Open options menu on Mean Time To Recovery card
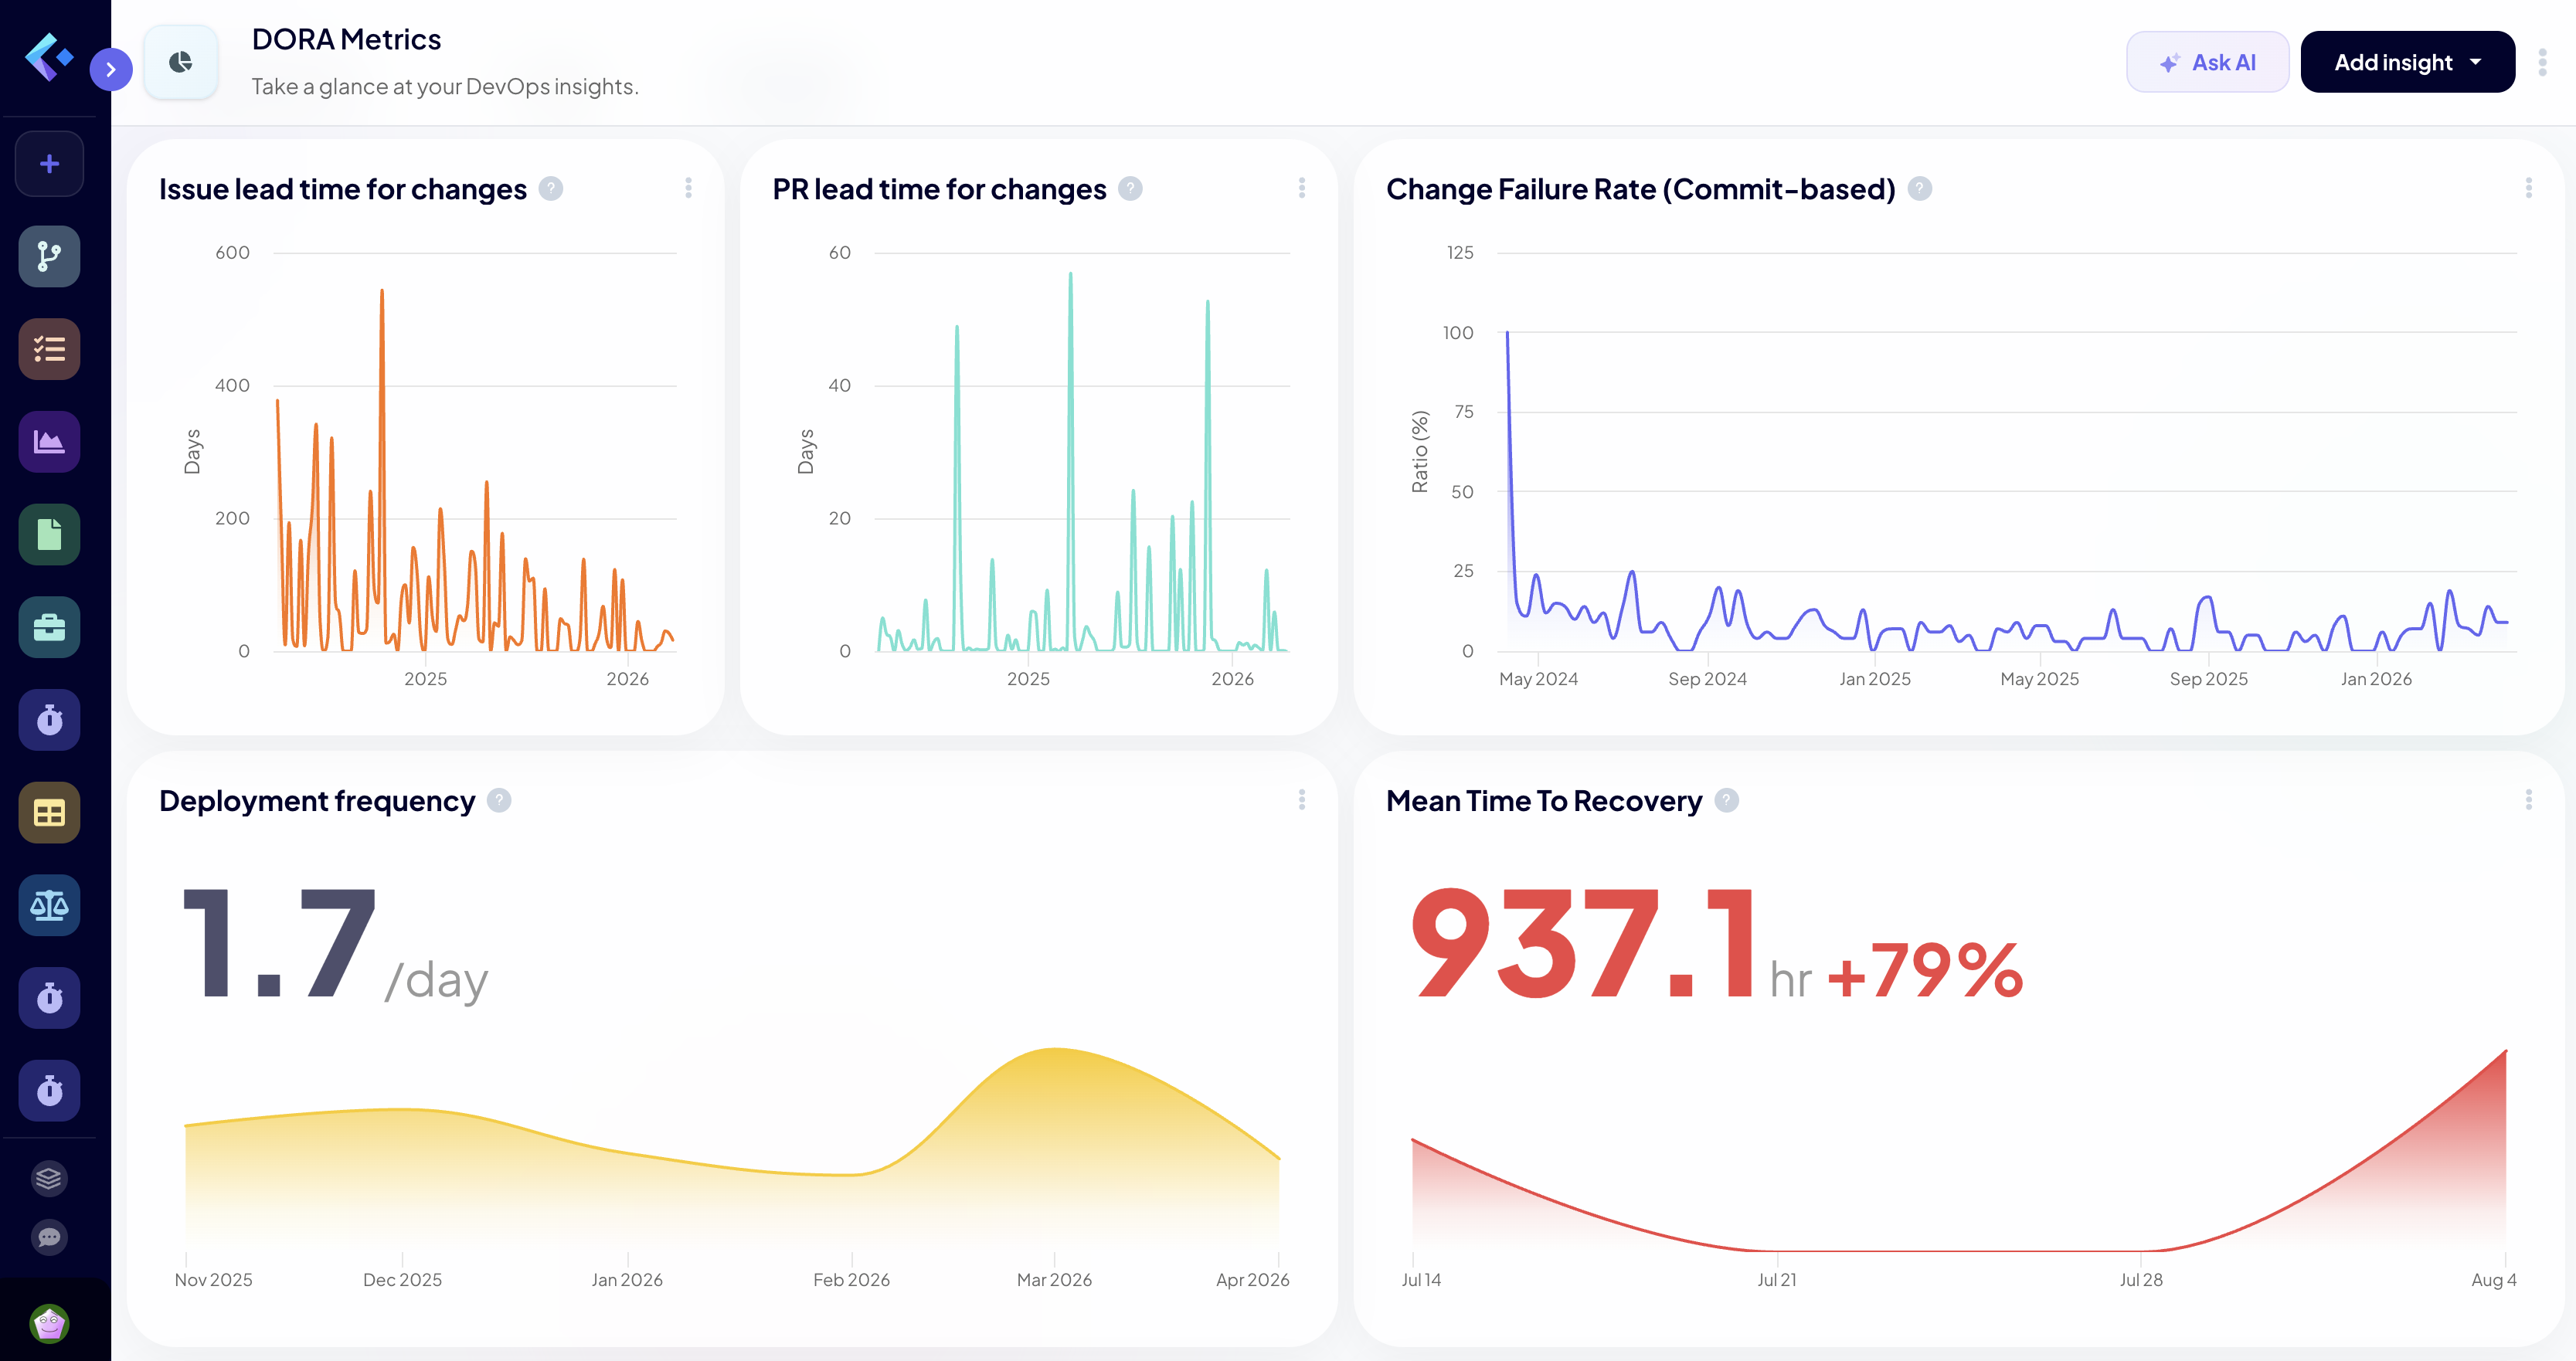This screenshot has height=1361, width=2576. pos(2530,800)
